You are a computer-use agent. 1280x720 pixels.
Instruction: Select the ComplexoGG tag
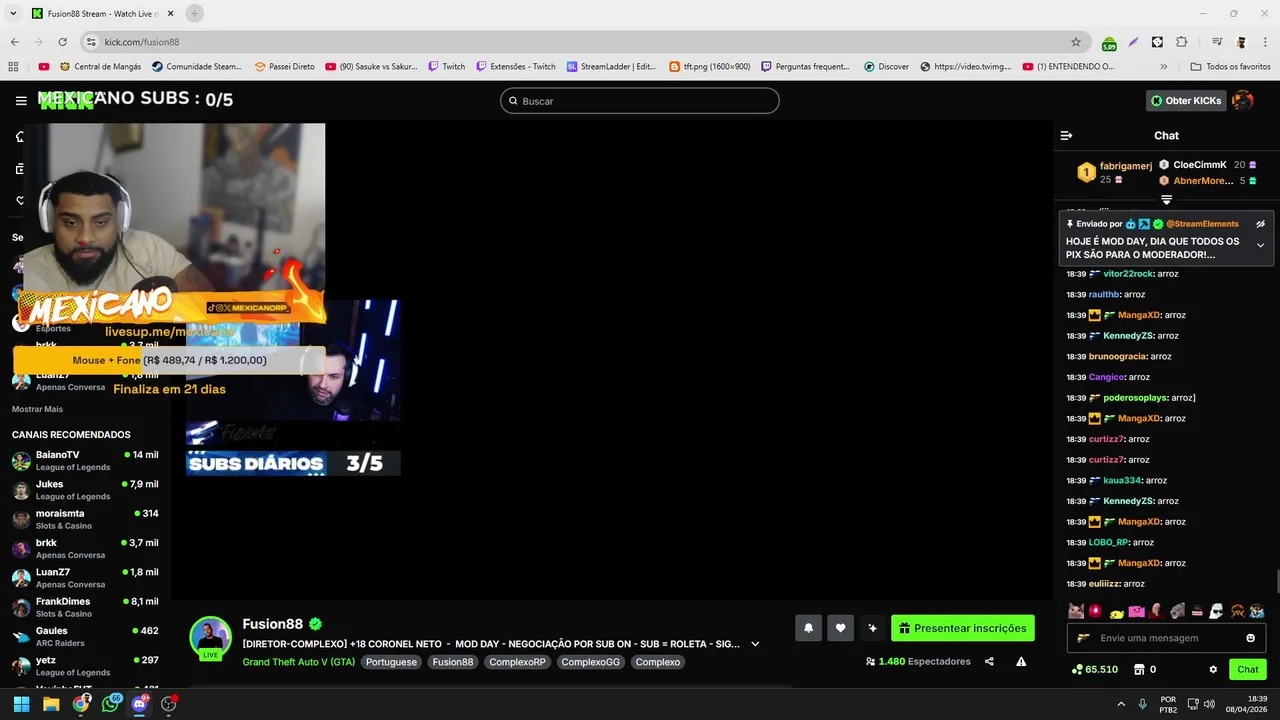590,662
